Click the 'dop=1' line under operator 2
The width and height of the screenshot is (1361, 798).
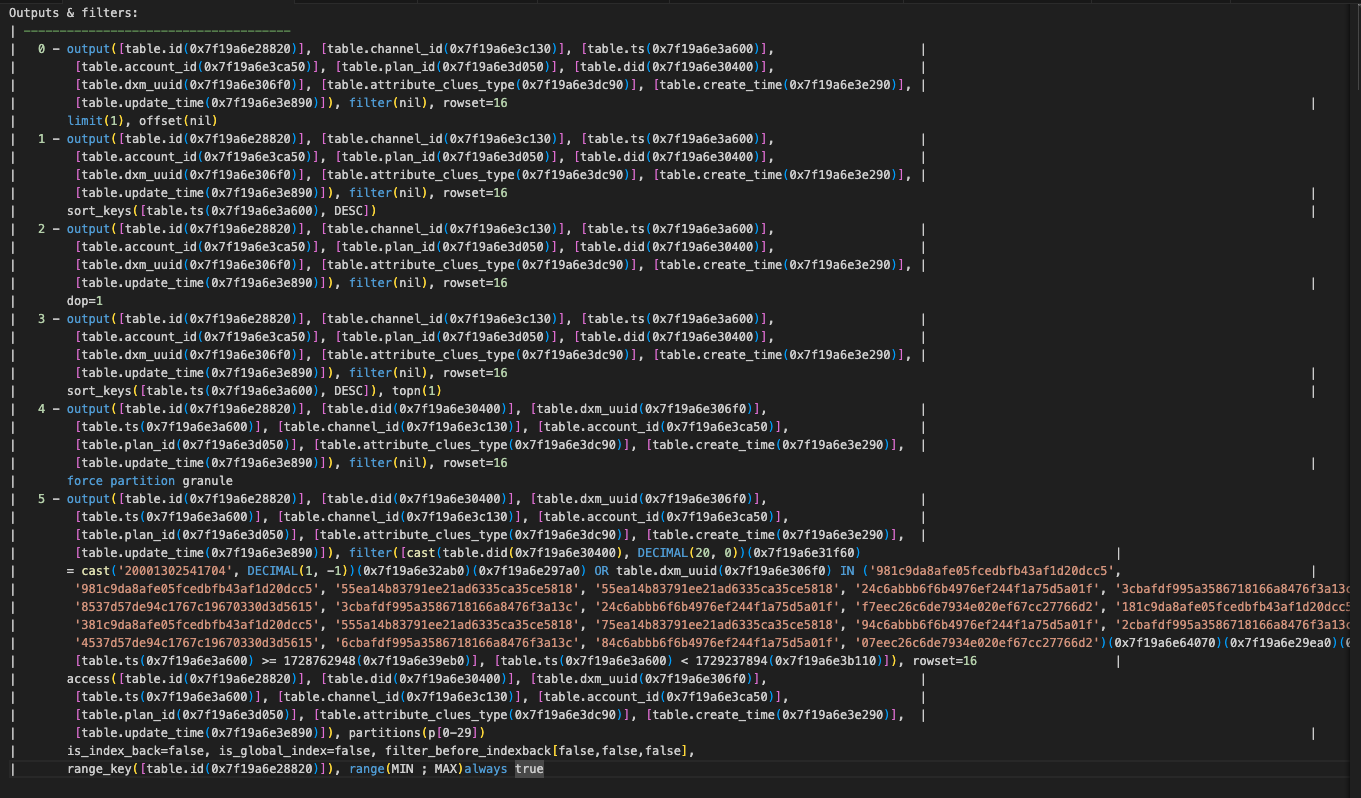(x=85, y=300)
